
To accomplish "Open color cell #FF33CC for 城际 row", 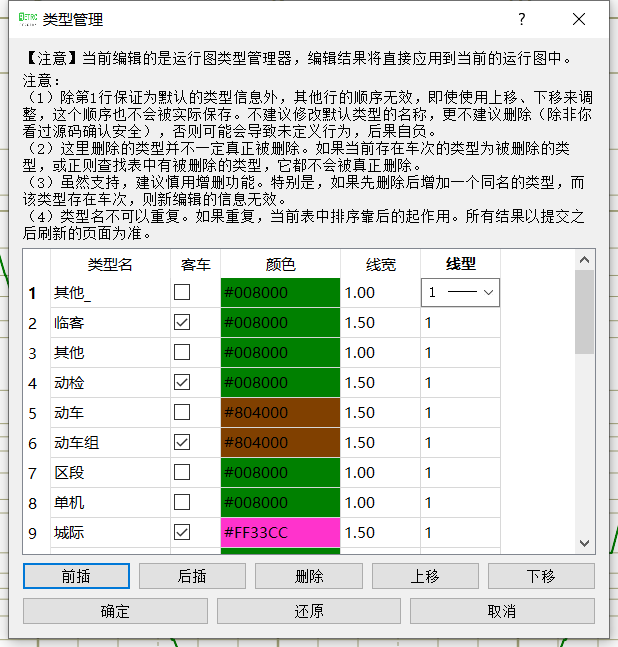I will coord(280,532).
